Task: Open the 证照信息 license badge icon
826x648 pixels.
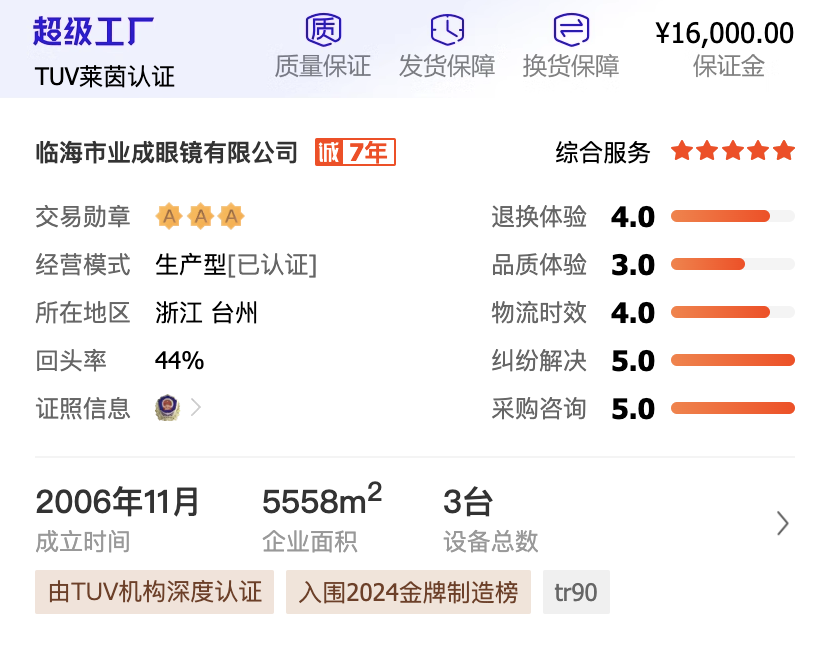Action: (167, 409)
